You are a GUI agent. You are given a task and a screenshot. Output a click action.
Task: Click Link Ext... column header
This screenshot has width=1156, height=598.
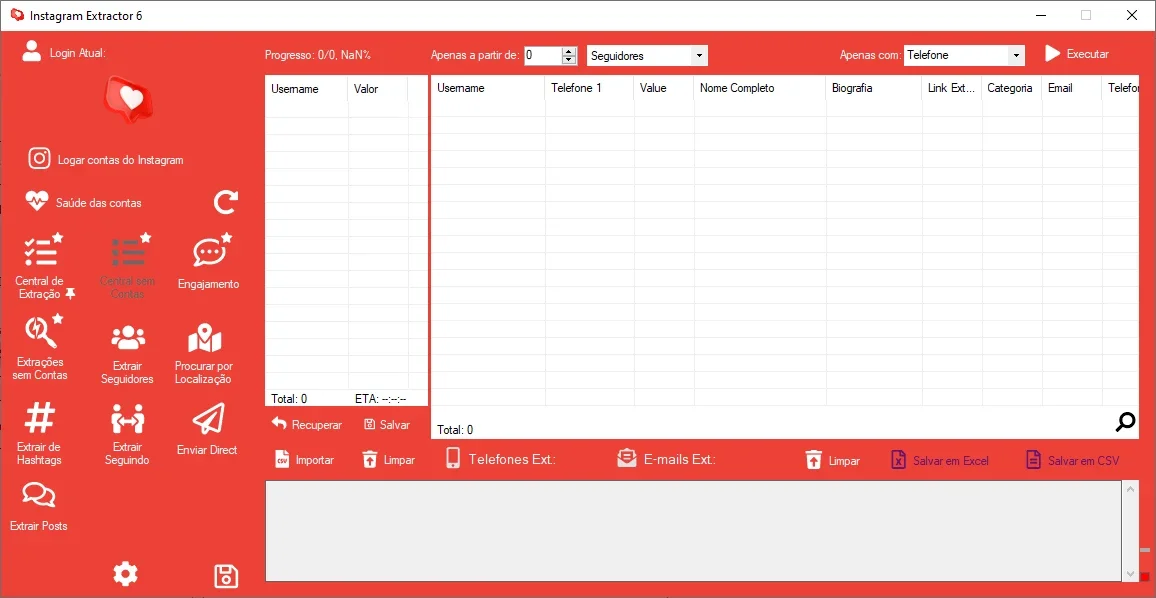[952, 88]
